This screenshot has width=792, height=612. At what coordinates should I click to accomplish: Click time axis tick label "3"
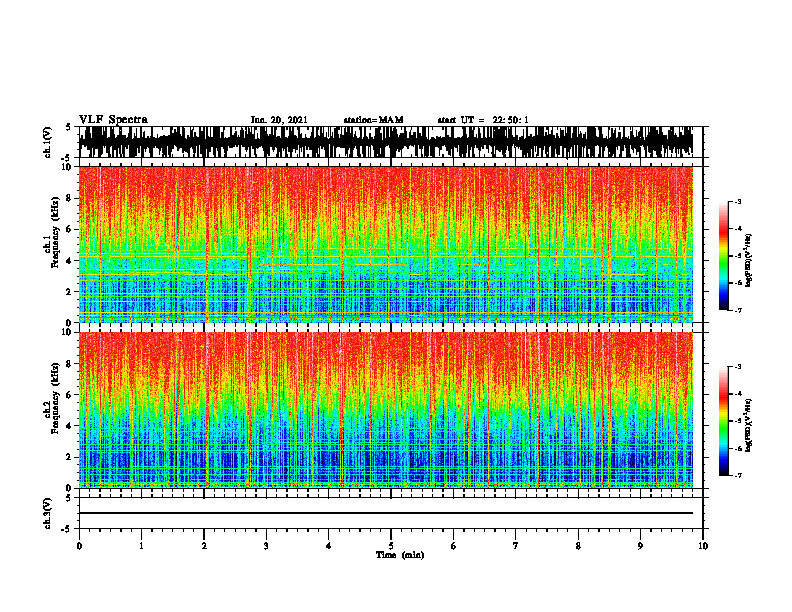[x=266, y=546]
